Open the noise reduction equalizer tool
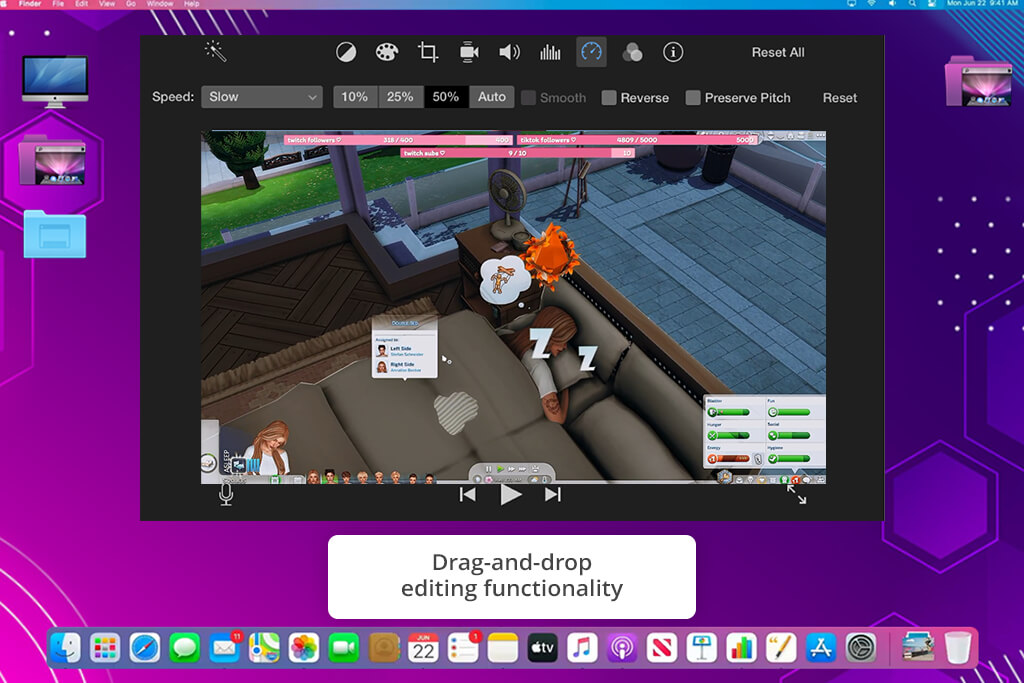The image size is (1024, 683). [550, 52]
